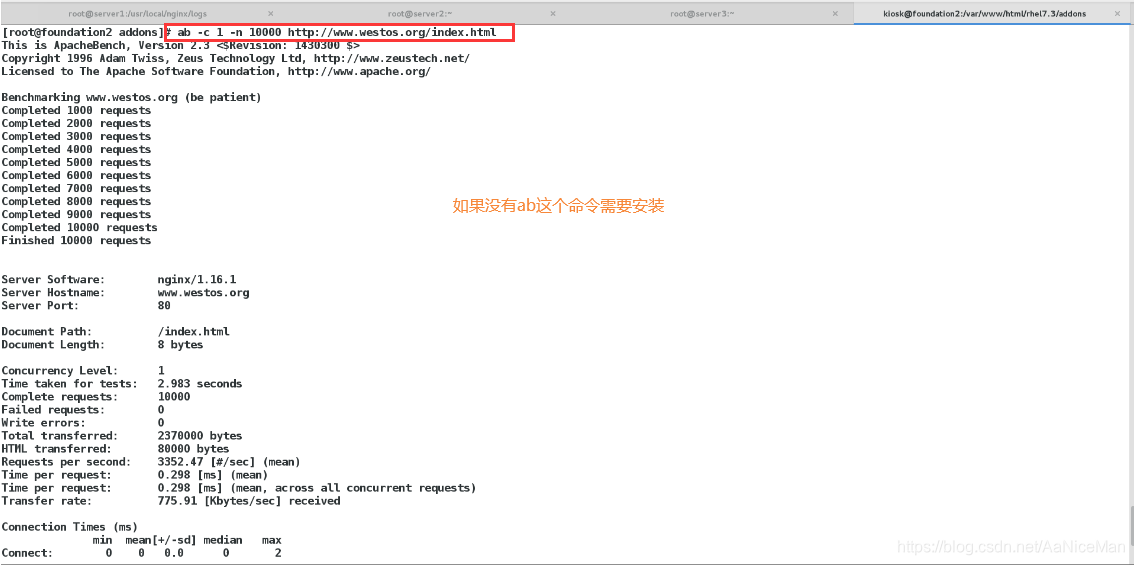Click the '80000 bytes' value

[194, 449]
